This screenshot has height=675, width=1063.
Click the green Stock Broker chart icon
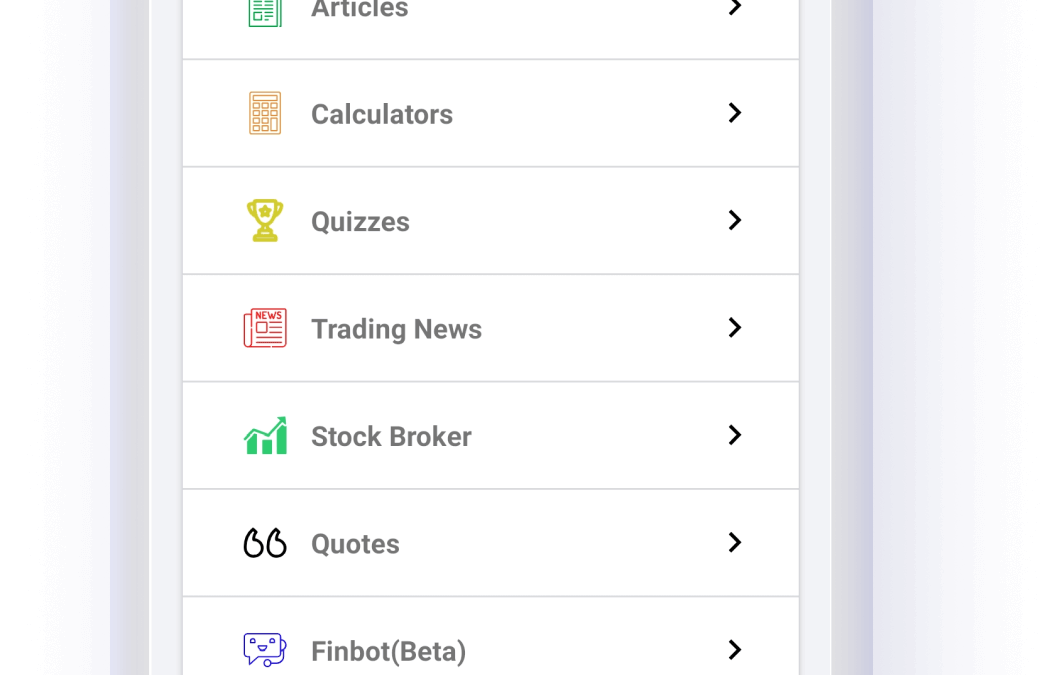264,435
